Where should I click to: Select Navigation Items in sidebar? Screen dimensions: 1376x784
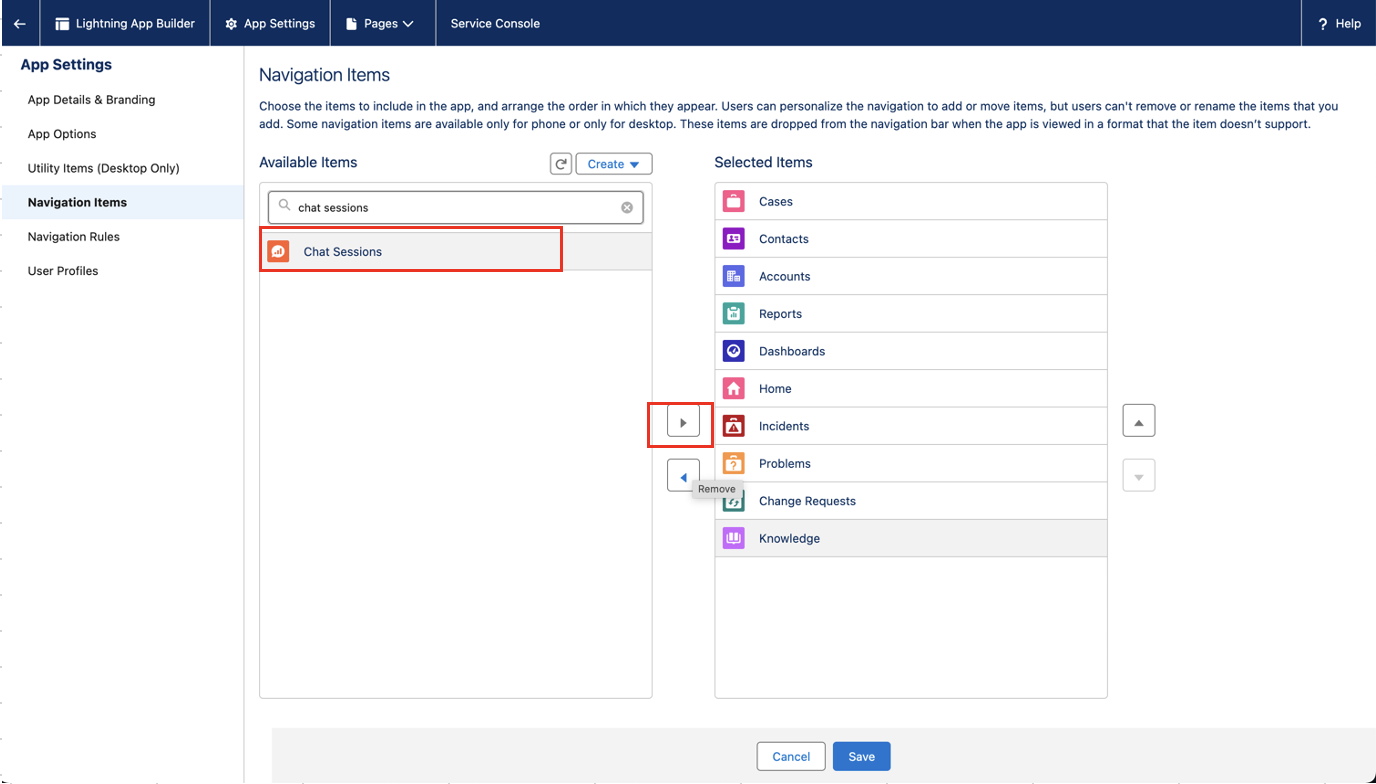click(122, 202)
